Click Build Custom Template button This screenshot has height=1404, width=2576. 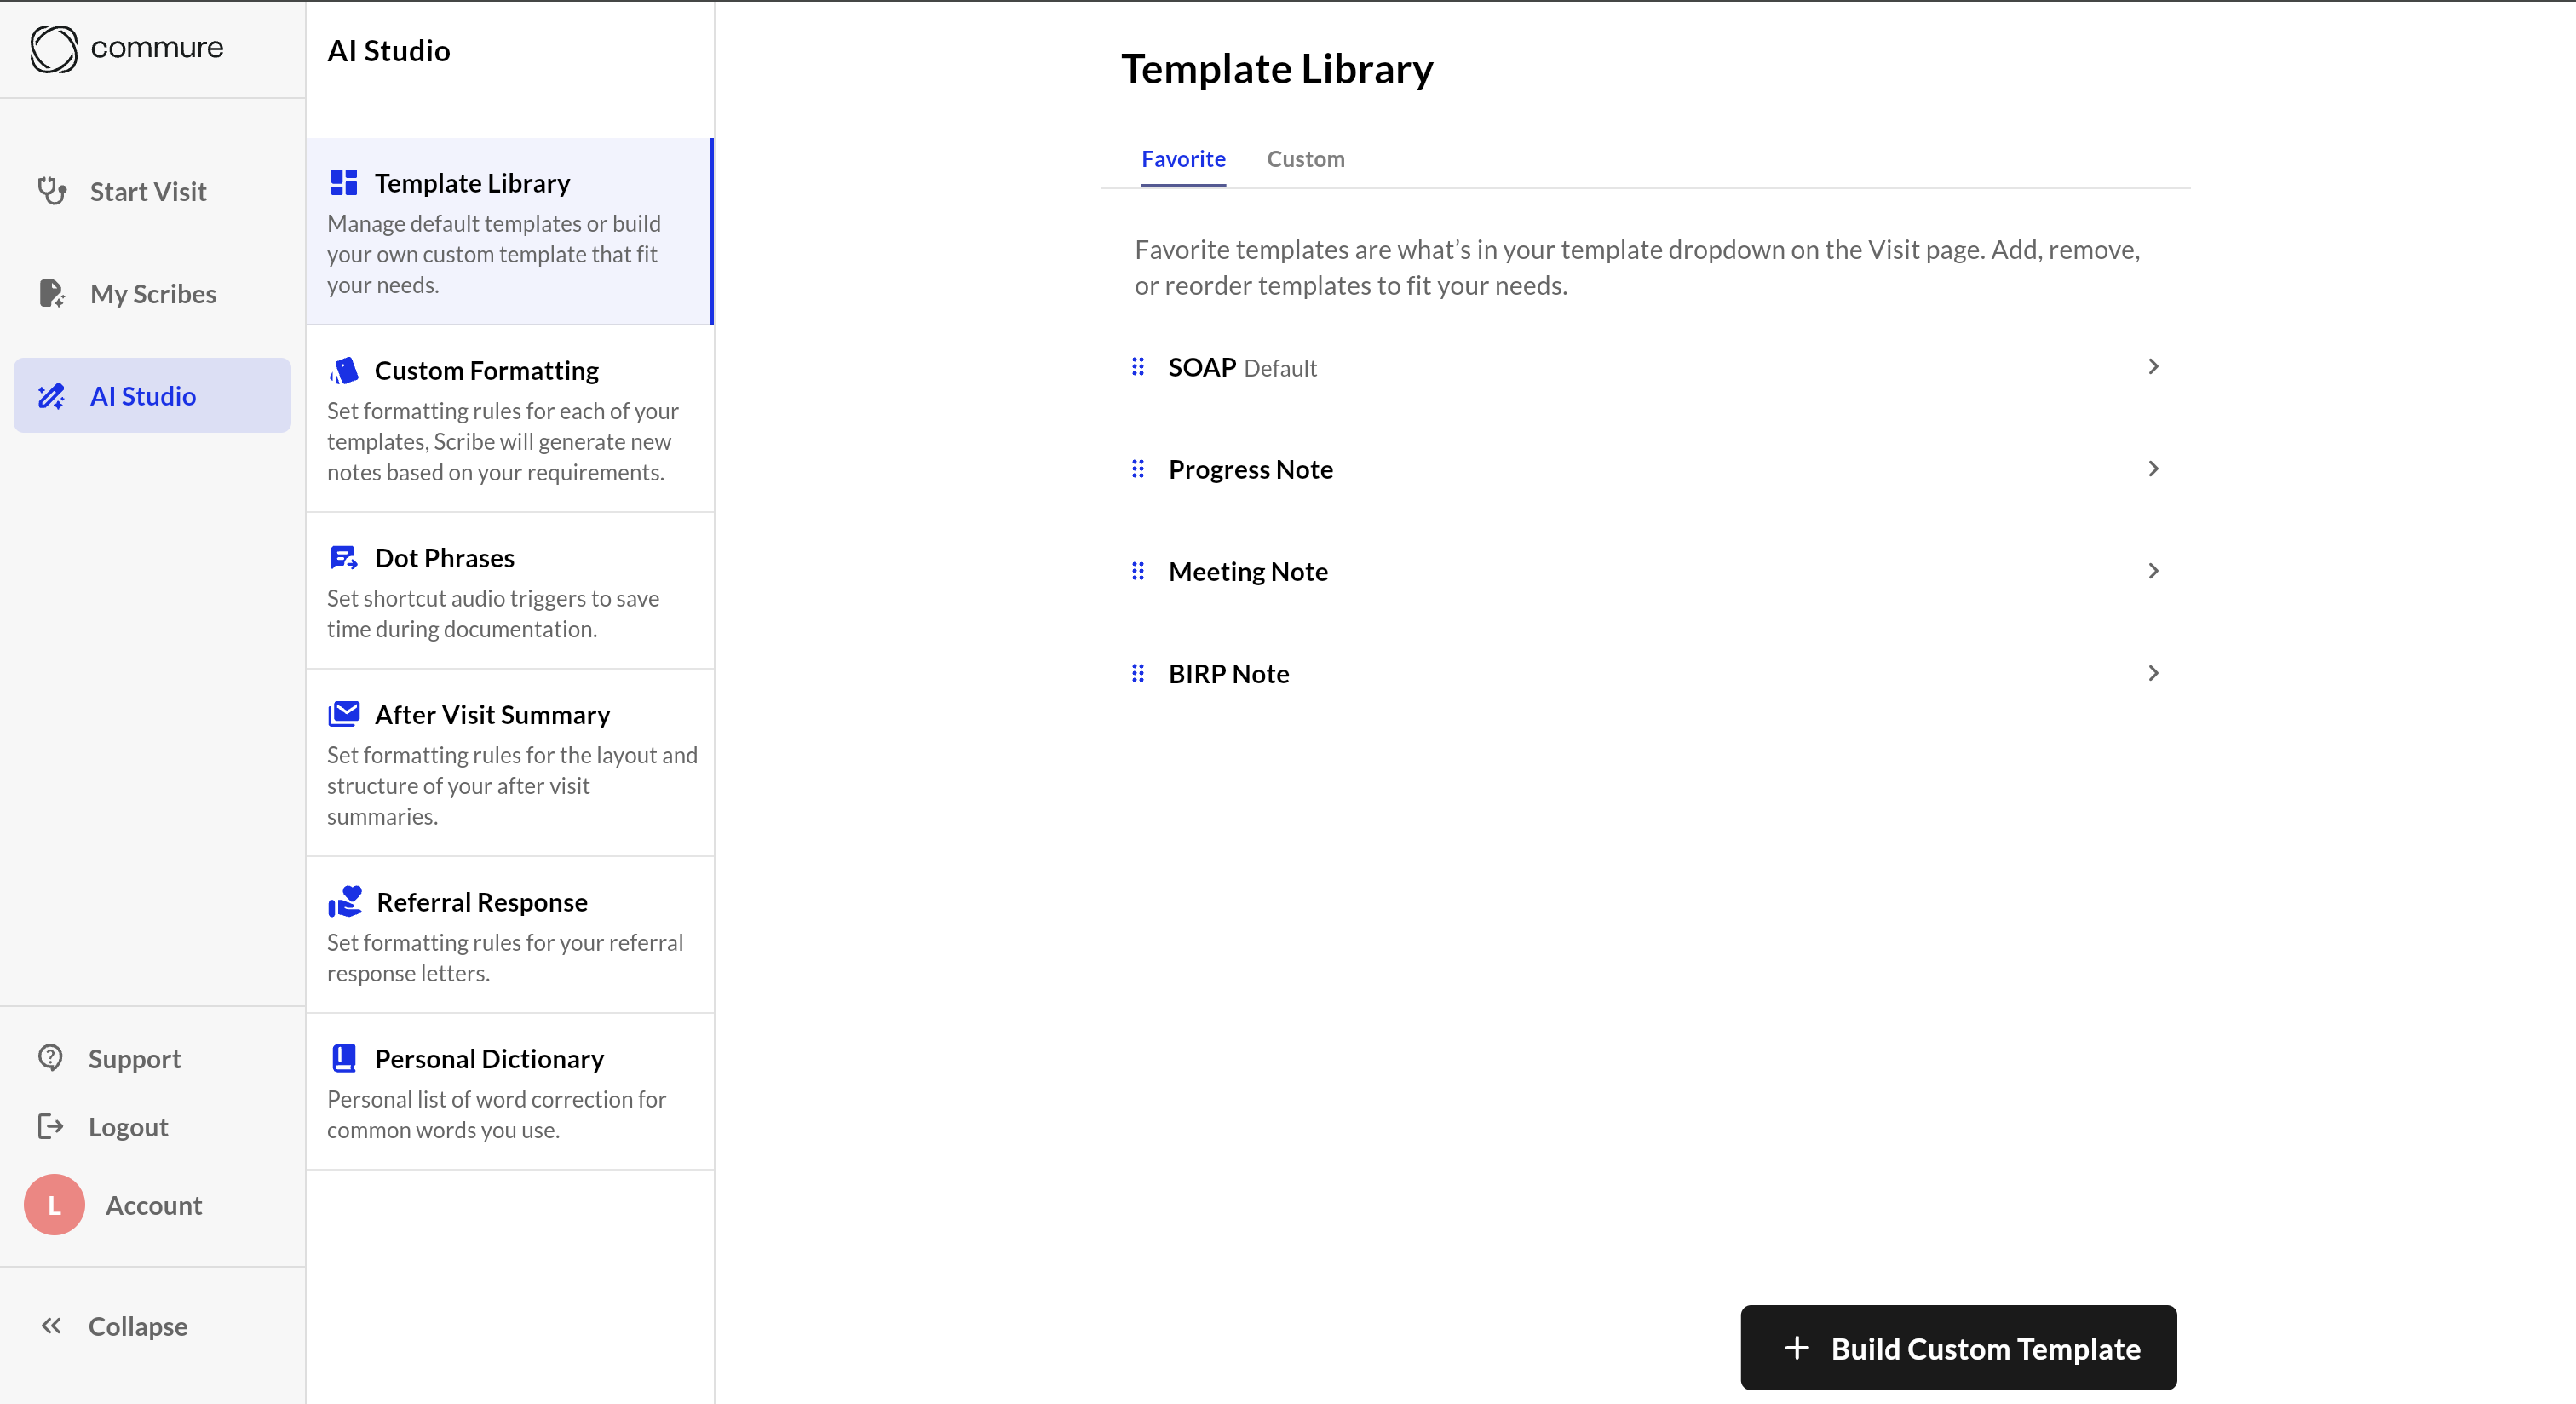(x=1958, y=1348)
